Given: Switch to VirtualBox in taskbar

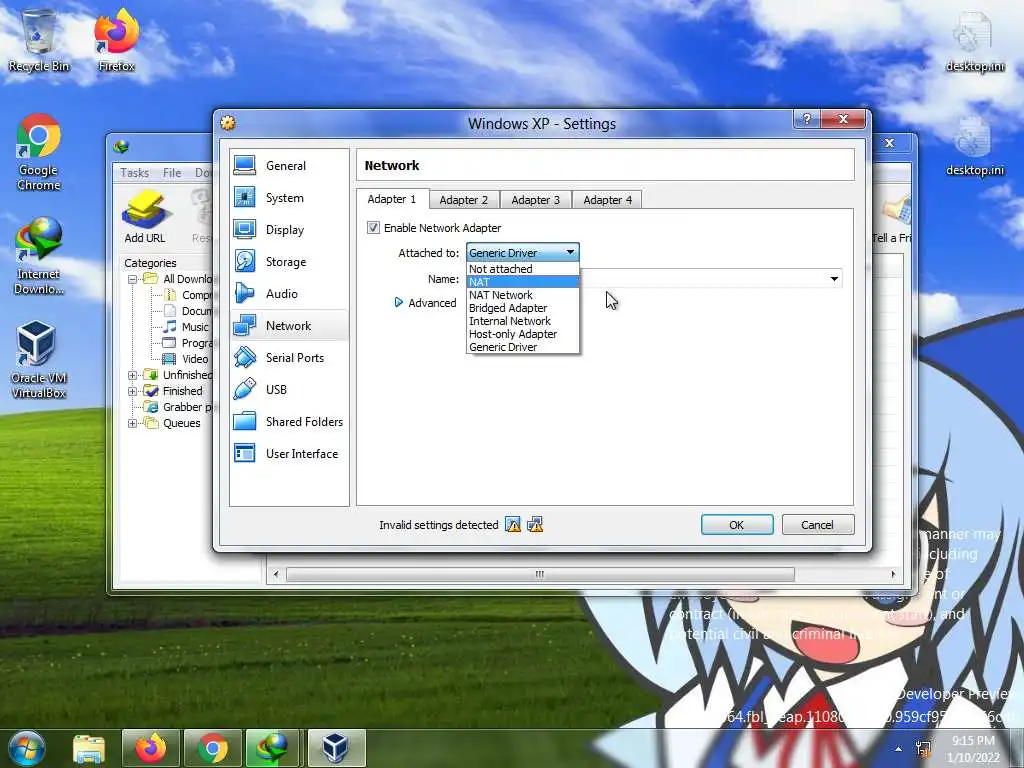Looking at the screenshot, I should click(x=336, y=748).
